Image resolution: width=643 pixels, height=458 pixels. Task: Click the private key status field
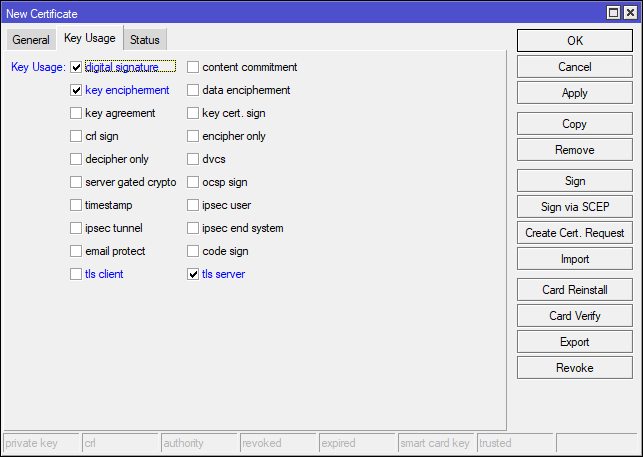[x=41, y=443]
